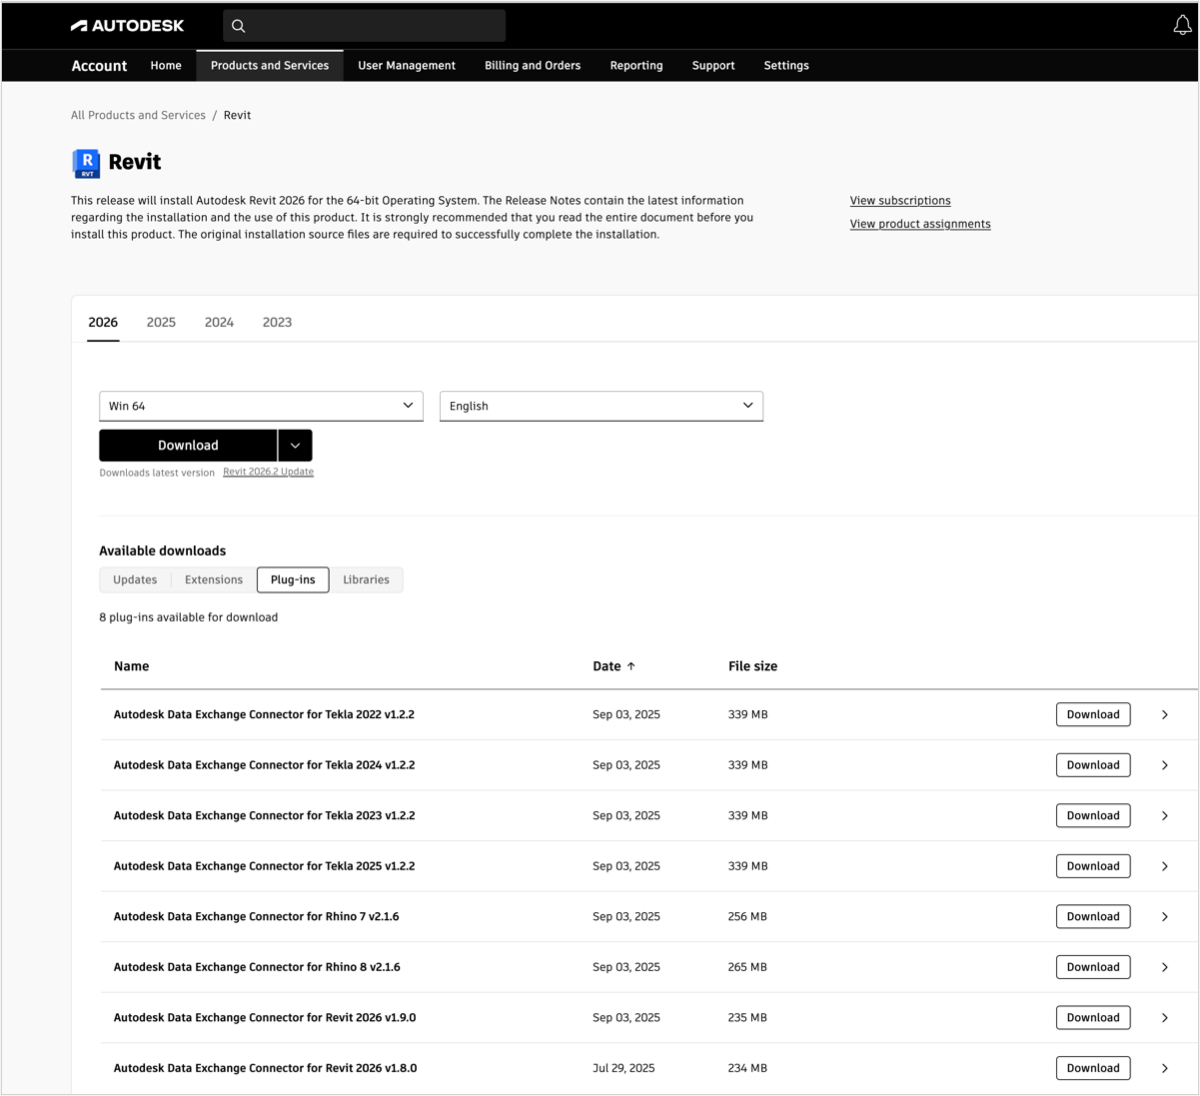Viewport: 1200px width, 1096px height.
Task: Select the Libraries filter
Action: pos(366,580)
